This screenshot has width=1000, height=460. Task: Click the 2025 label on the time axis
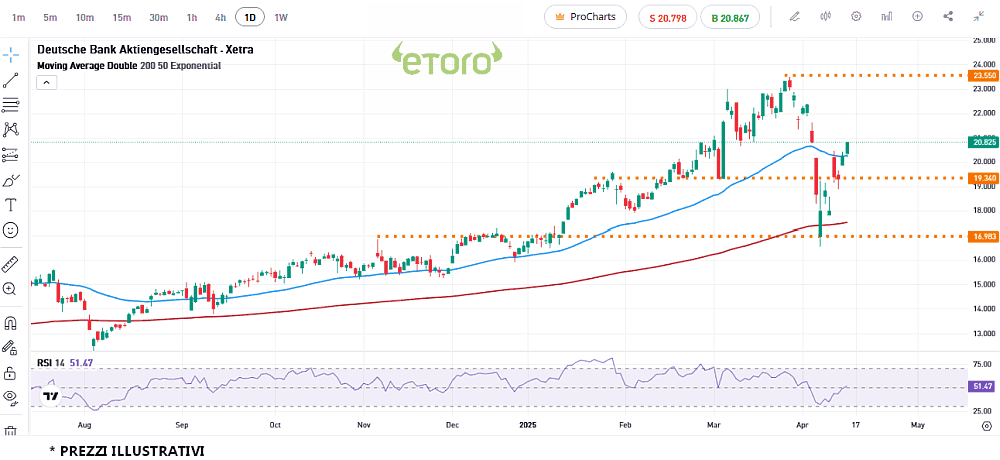click(529, 424)
